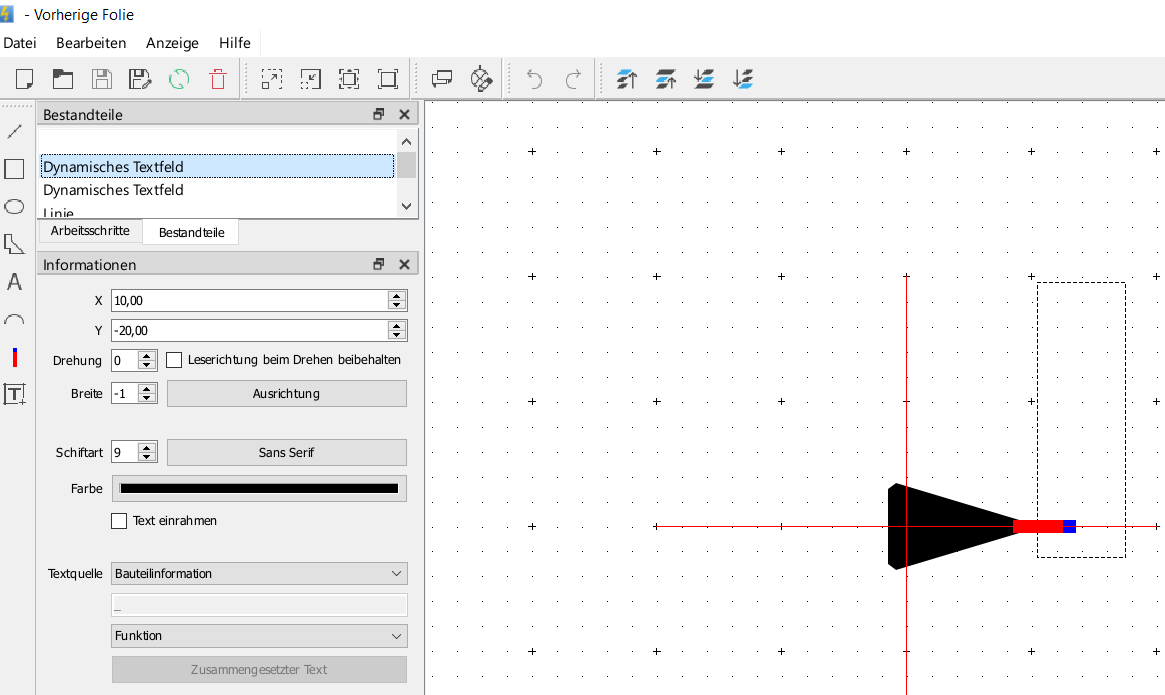Click the green reload icon
The width and height of the screenshot is (1165, 695).
(x=179, y=79)
